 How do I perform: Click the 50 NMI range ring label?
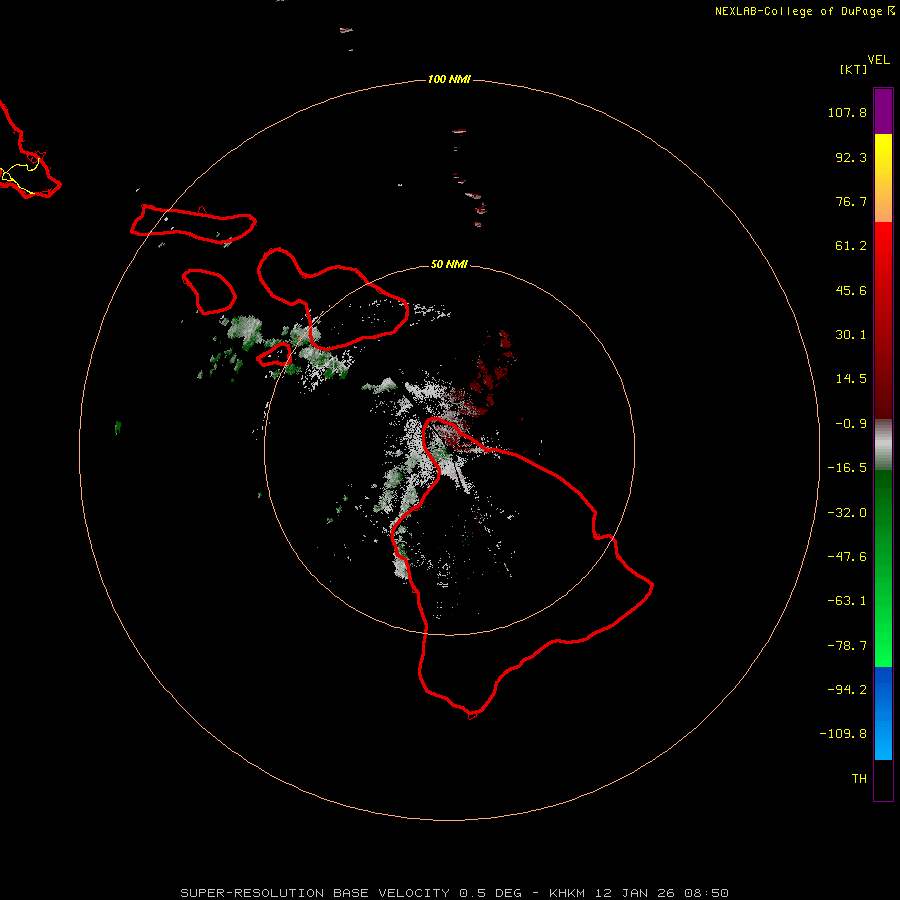[449, 264]
